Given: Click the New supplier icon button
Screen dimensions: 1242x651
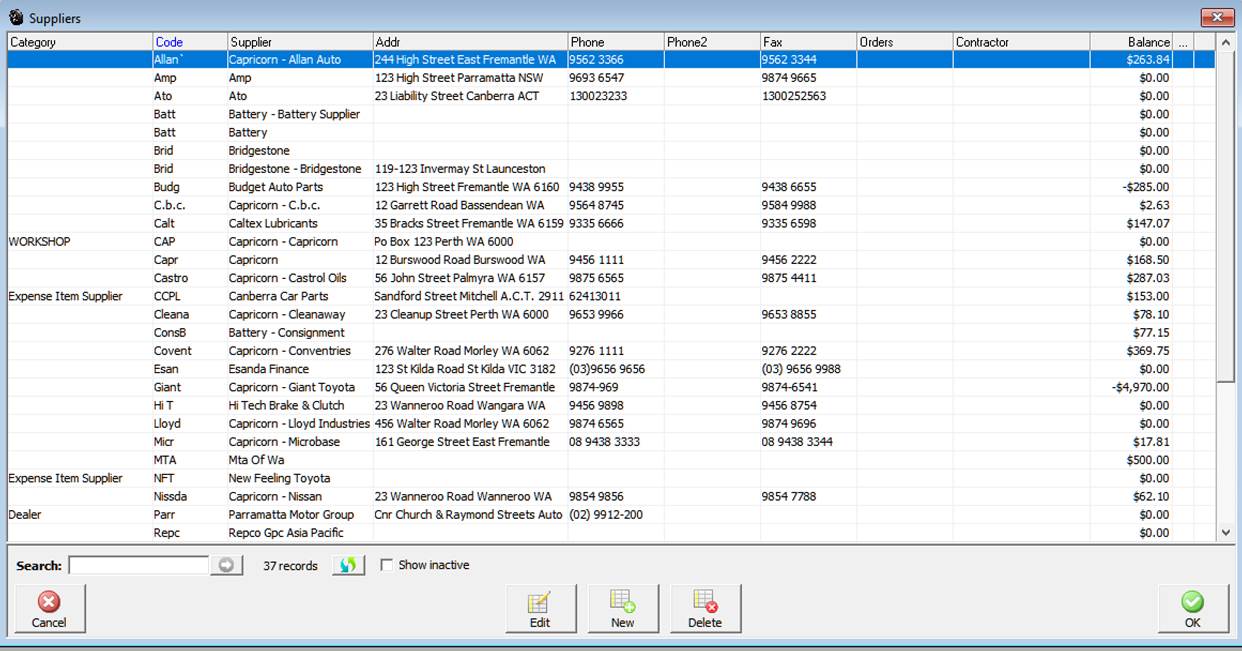Looking at the screenshot, I should pyautogui.click(x=622, y=608).
